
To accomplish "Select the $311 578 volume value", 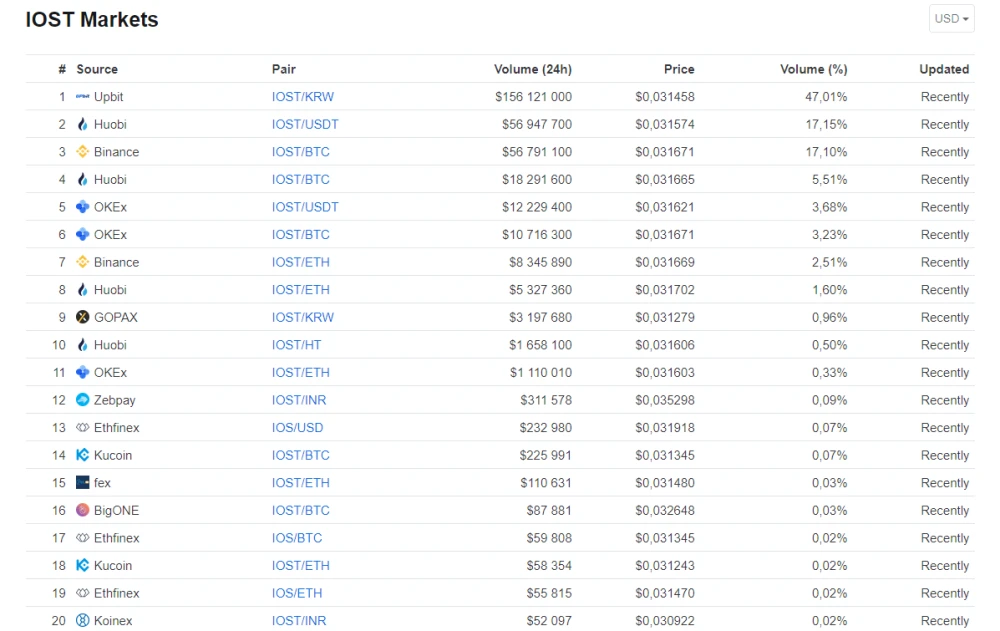I will [546, 400].
